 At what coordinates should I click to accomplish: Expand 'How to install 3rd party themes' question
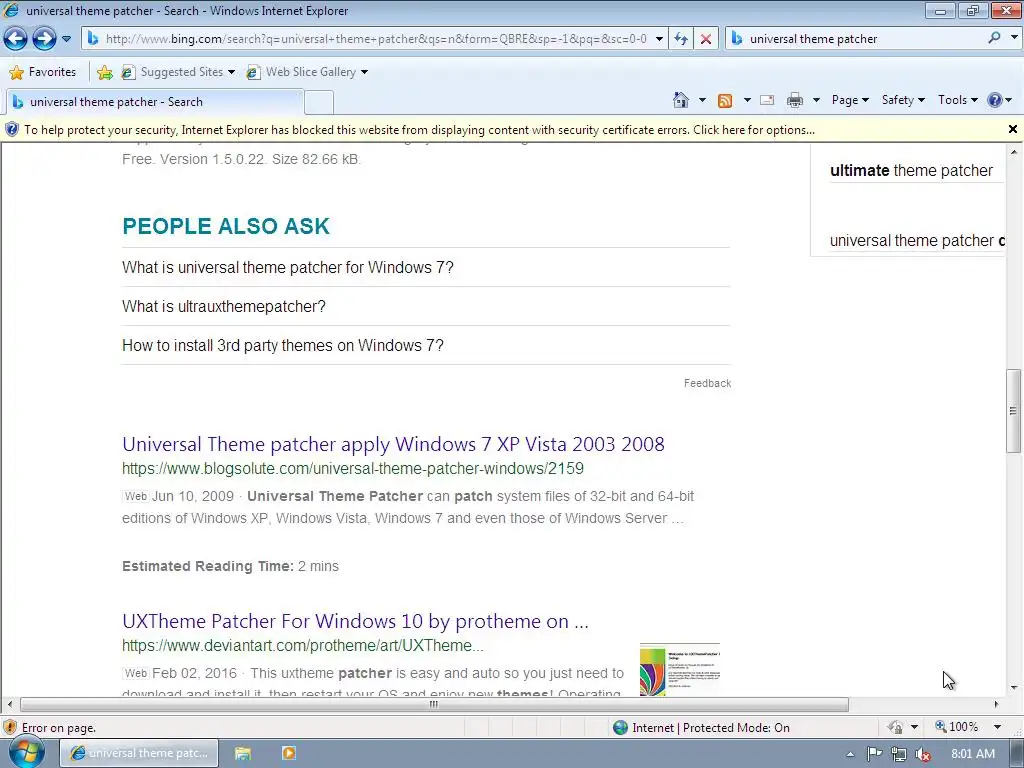click(x=283, y=345)
